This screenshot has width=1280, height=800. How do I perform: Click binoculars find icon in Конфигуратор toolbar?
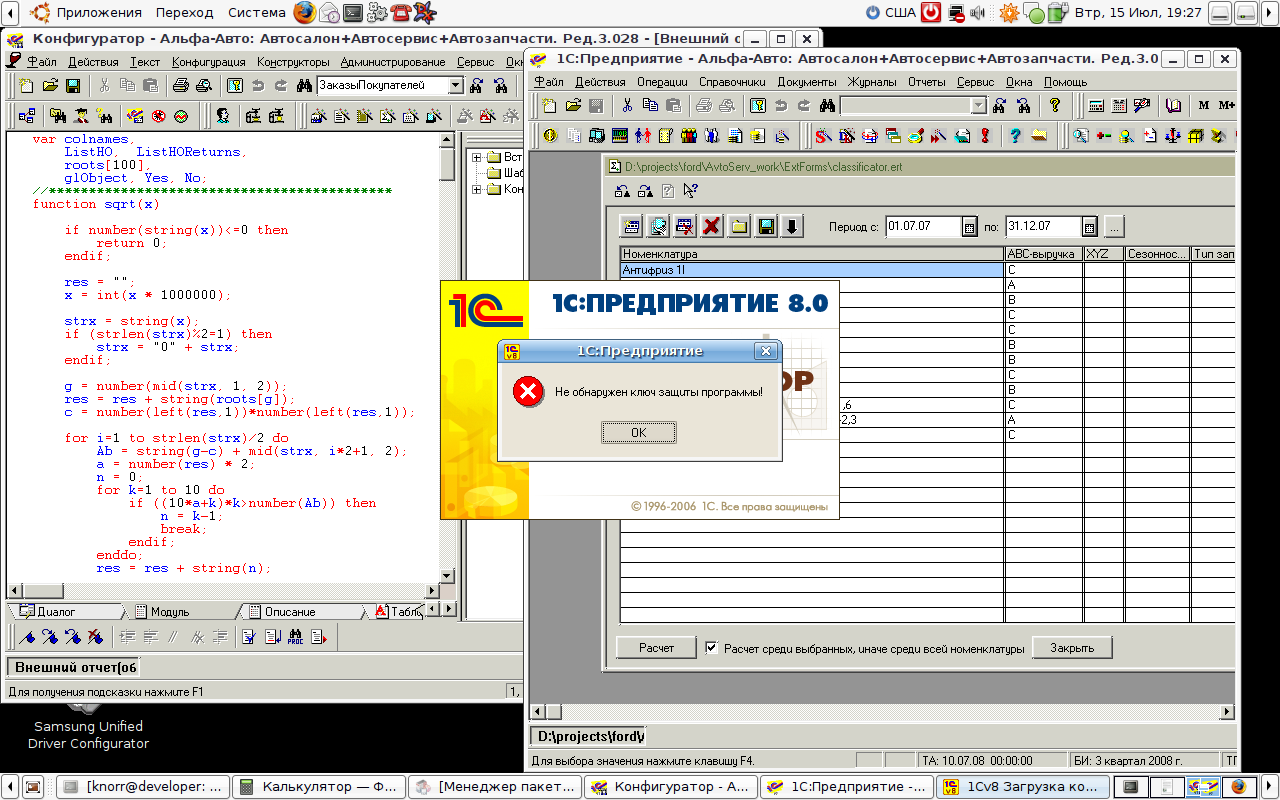[x=304, y=86]
